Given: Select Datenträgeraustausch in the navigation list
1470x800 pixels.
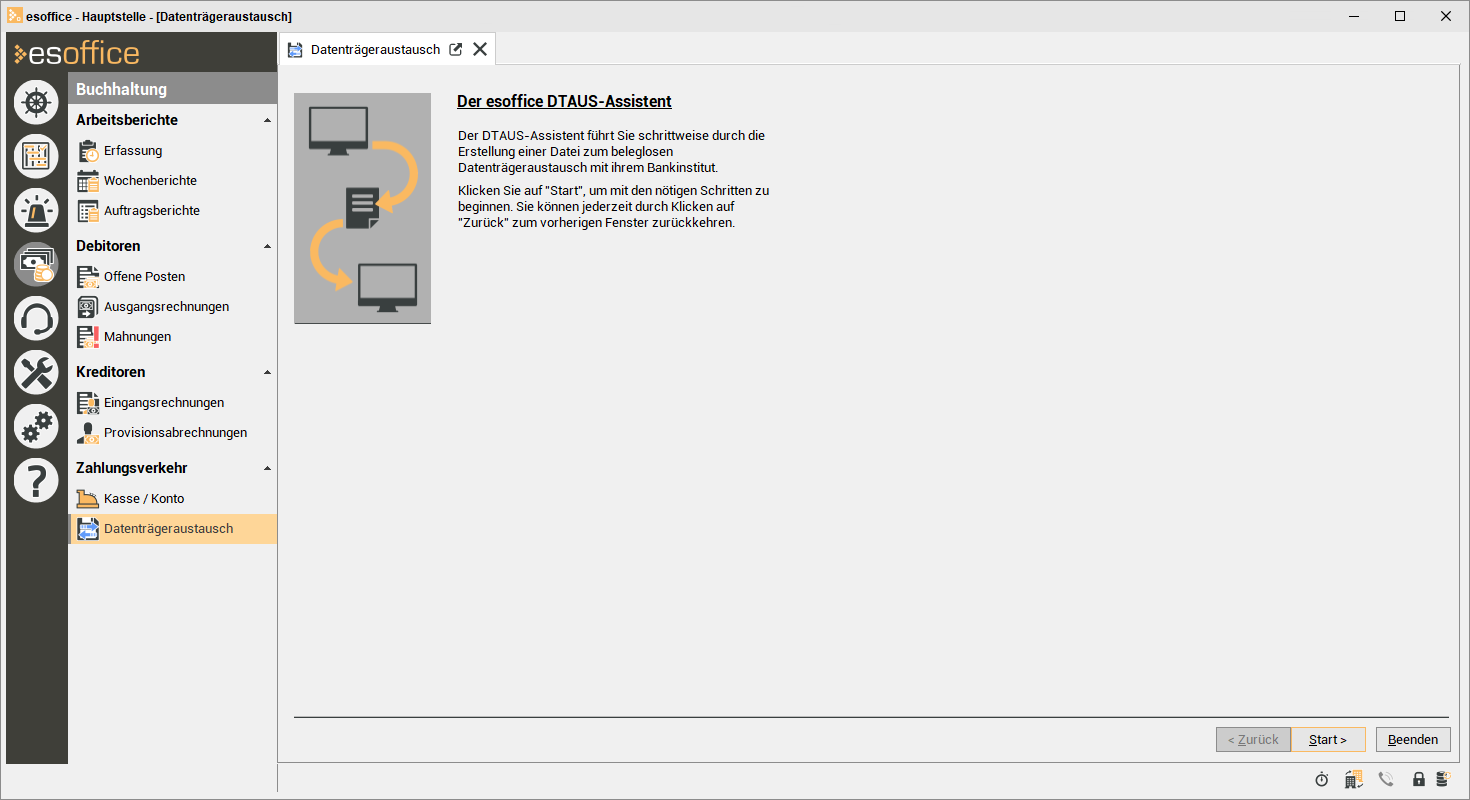Looking at the screenshot, I should [172, 529].
